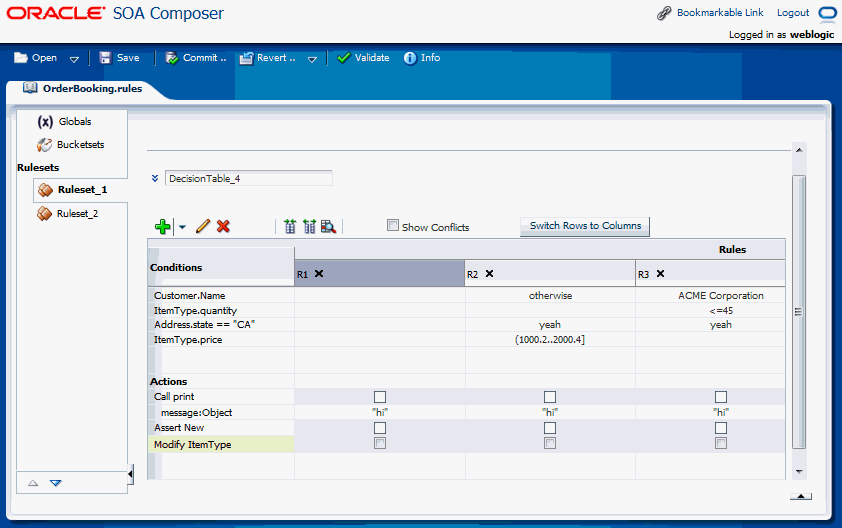Enable the Show Conflicts checkbox

(x=393, y=226)
